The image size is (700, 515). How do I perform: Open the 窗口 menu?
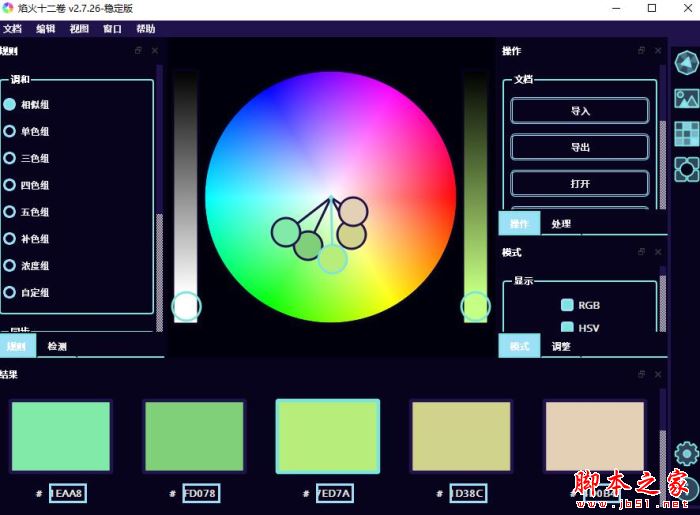tap(112, 29)
